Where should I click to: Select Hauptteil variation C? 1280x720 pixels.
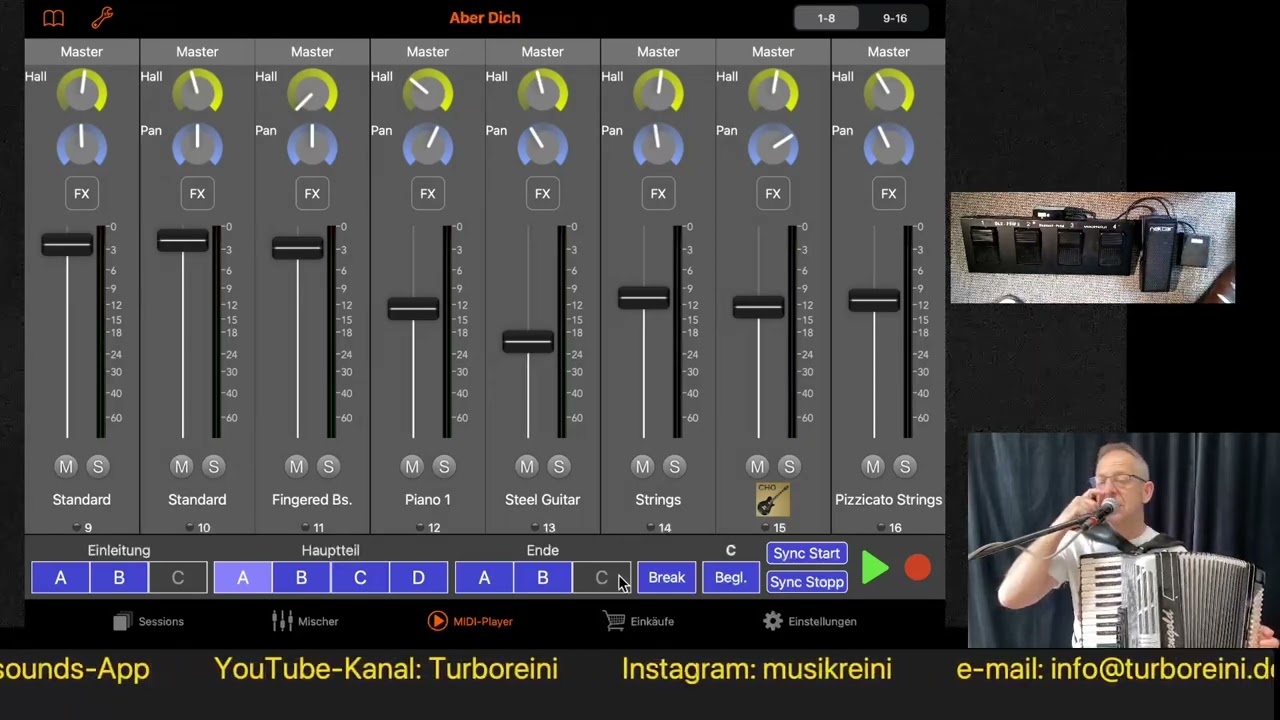(x=360, y=577)
